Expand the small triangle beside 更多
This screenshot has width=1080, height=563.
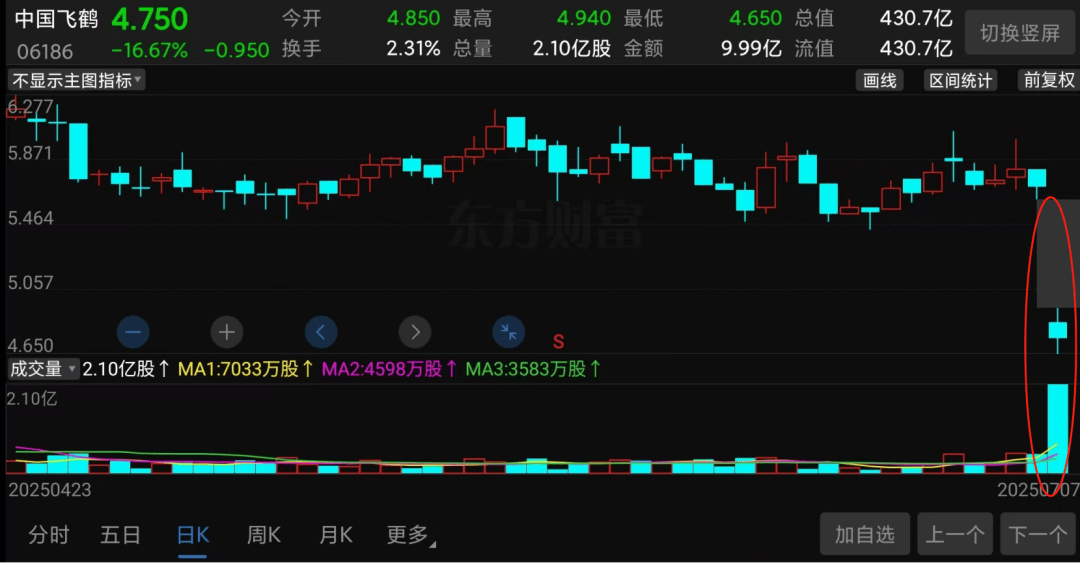tap(433, 544)
